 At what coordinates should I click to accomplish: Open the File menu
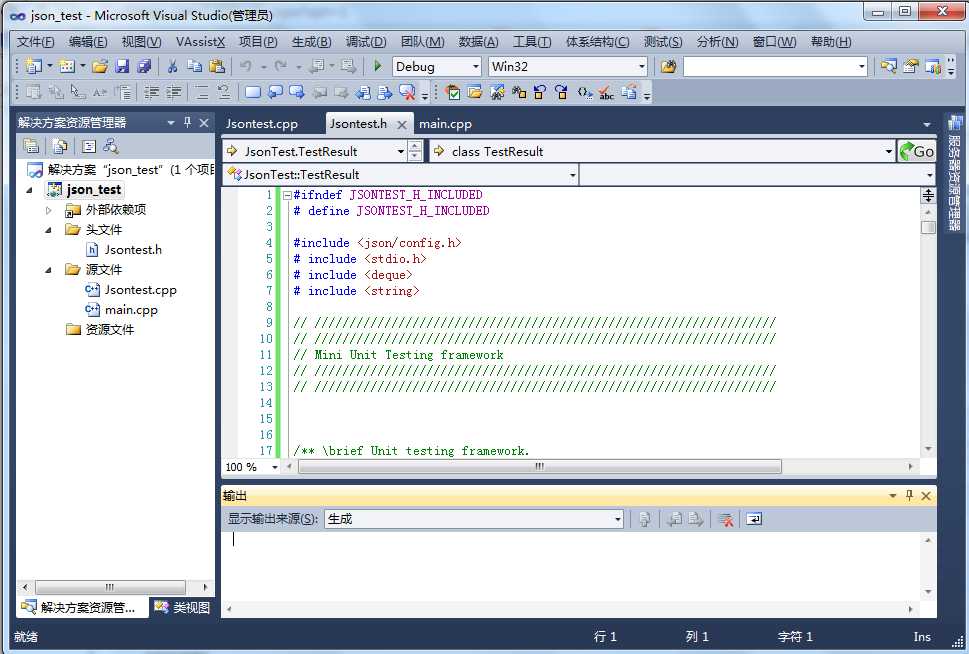coord(35,41)
